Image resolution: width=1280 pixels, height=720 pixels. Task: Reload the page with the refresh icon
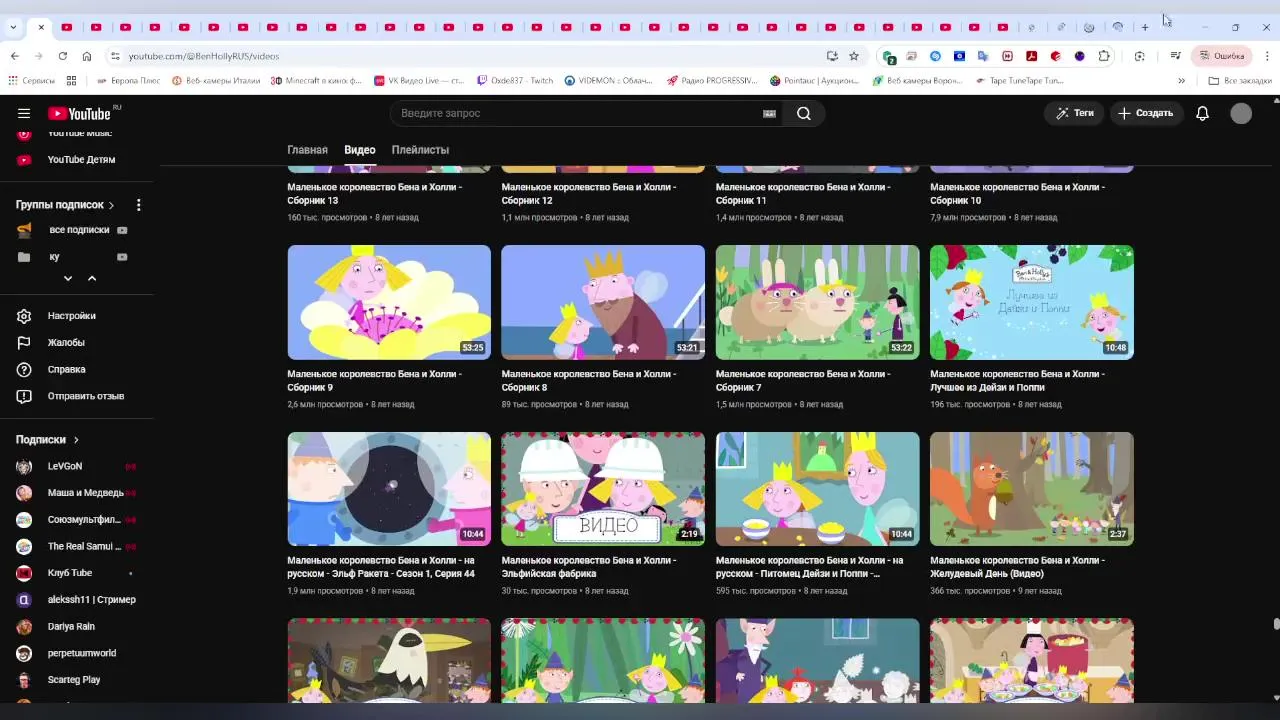pyautogui.click(x=63, y=56)
